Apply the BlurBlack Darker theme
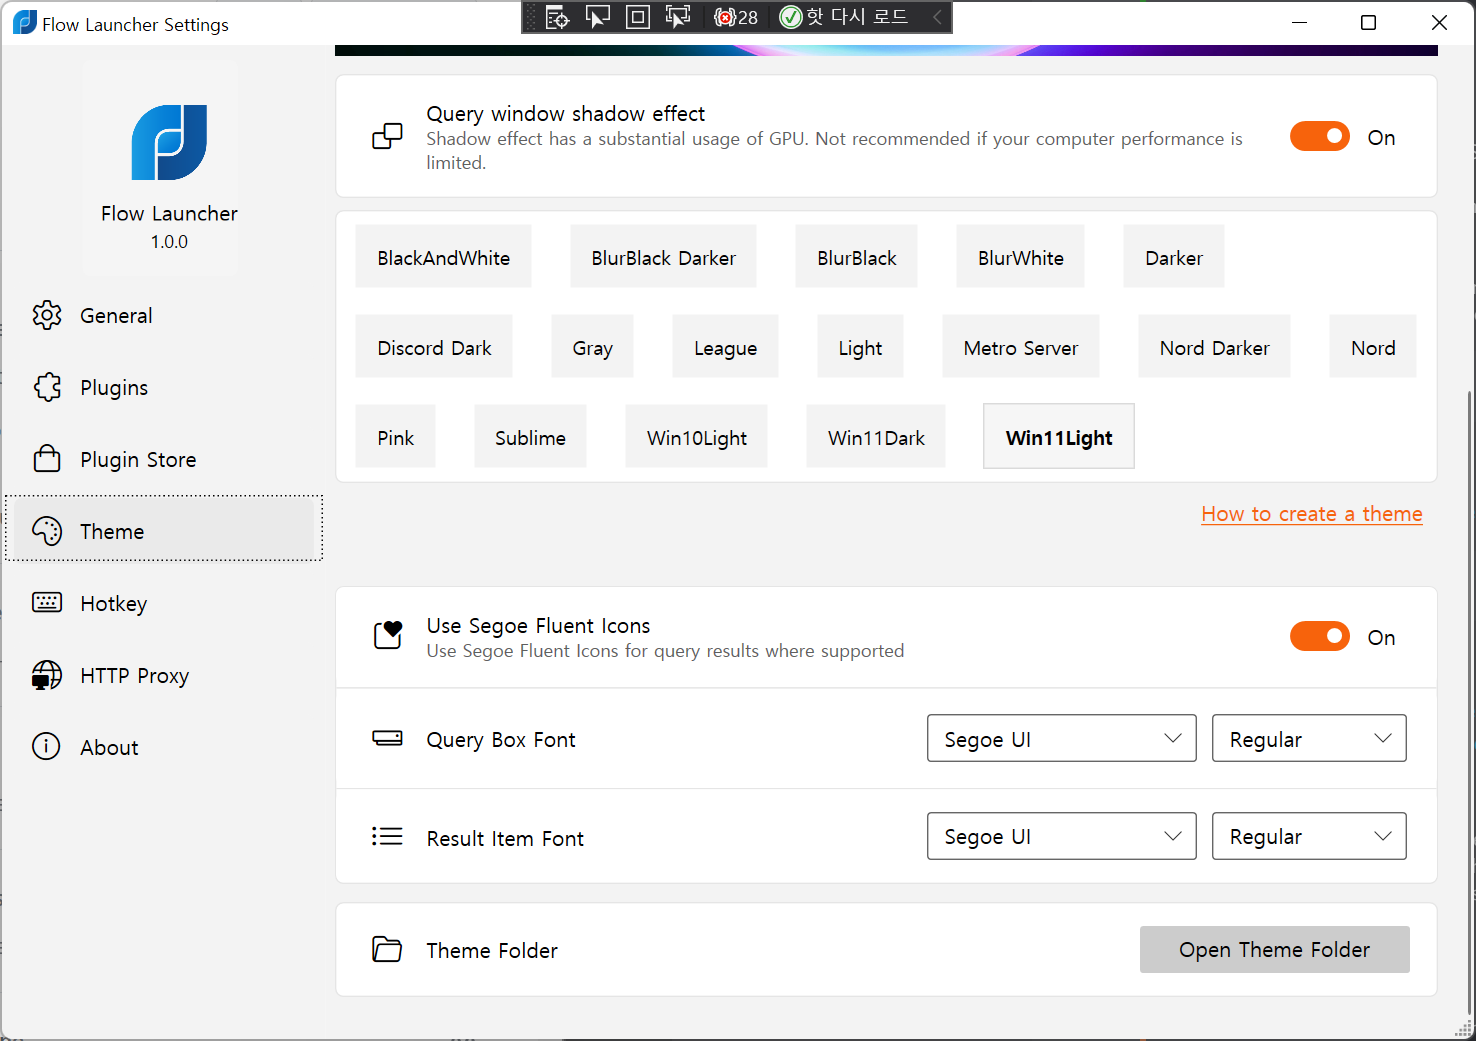 663,257
